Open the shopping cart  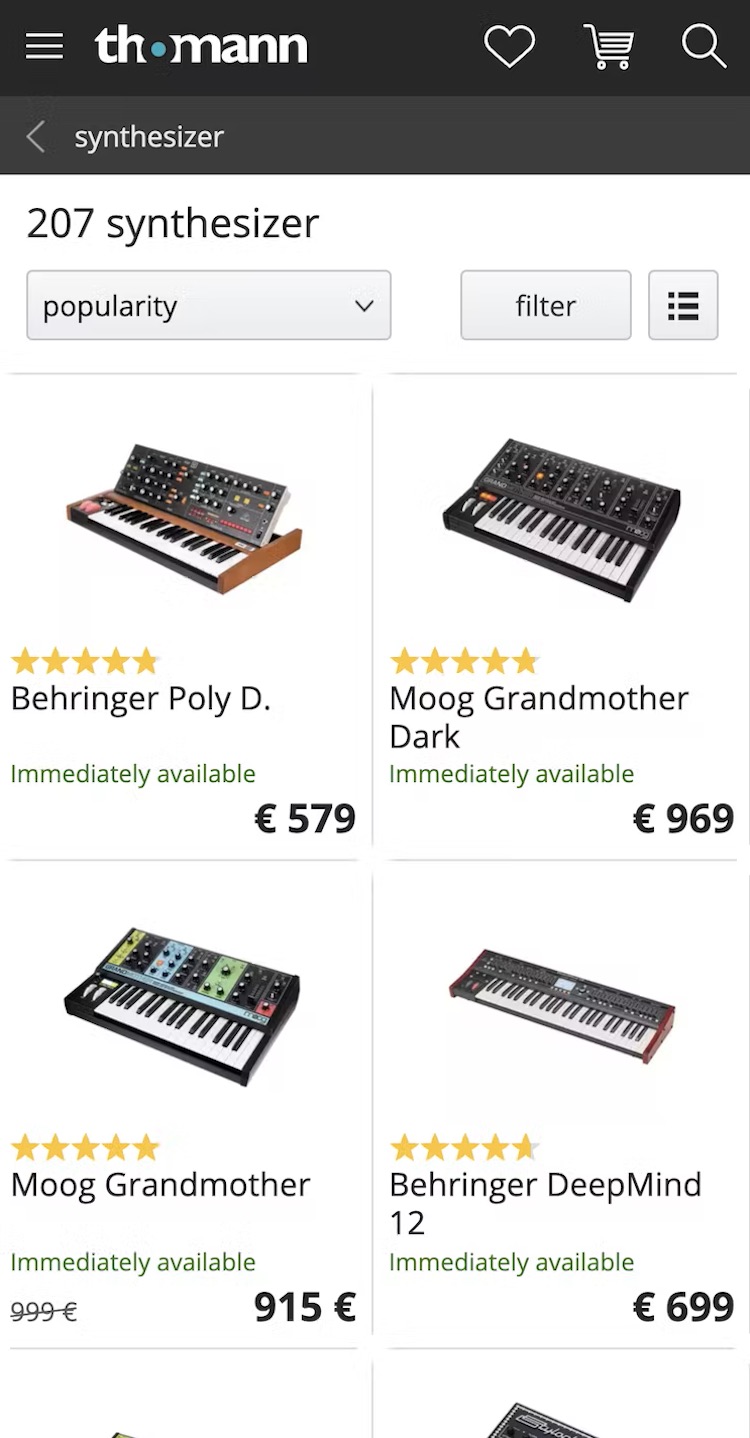608,47
